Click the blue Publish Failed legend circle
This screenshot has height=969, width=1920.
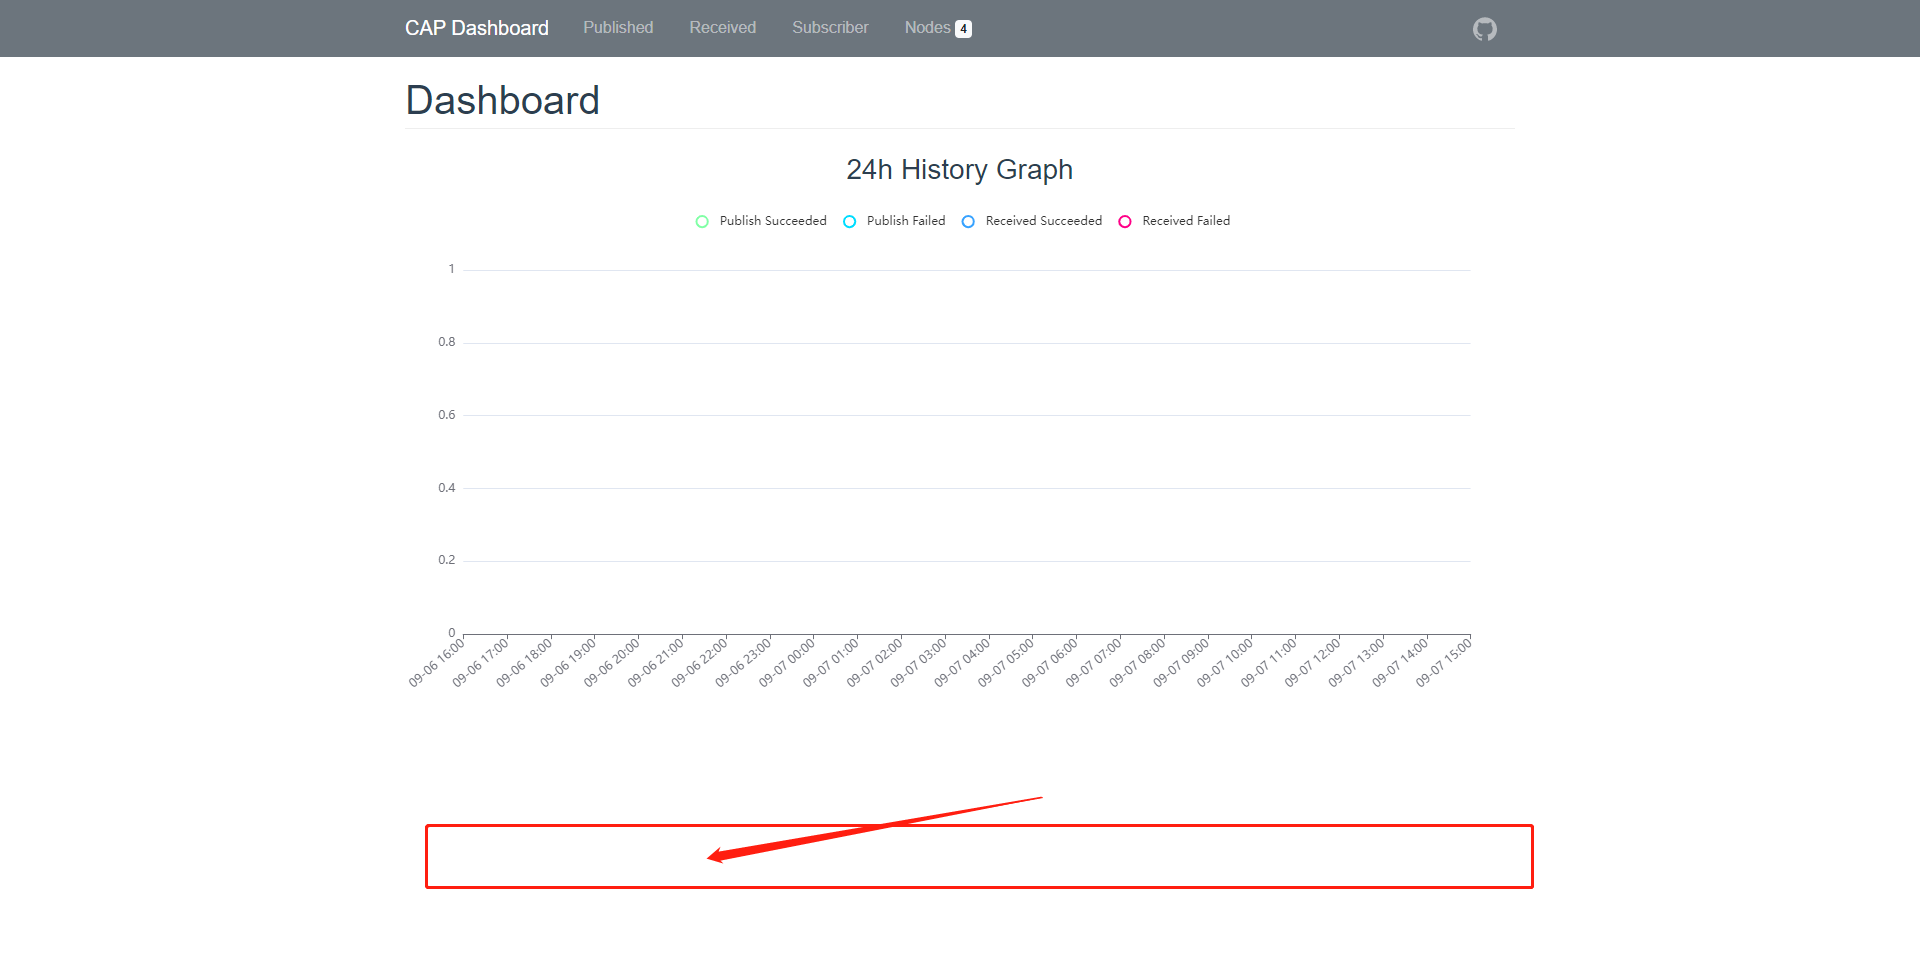[849, 221]
